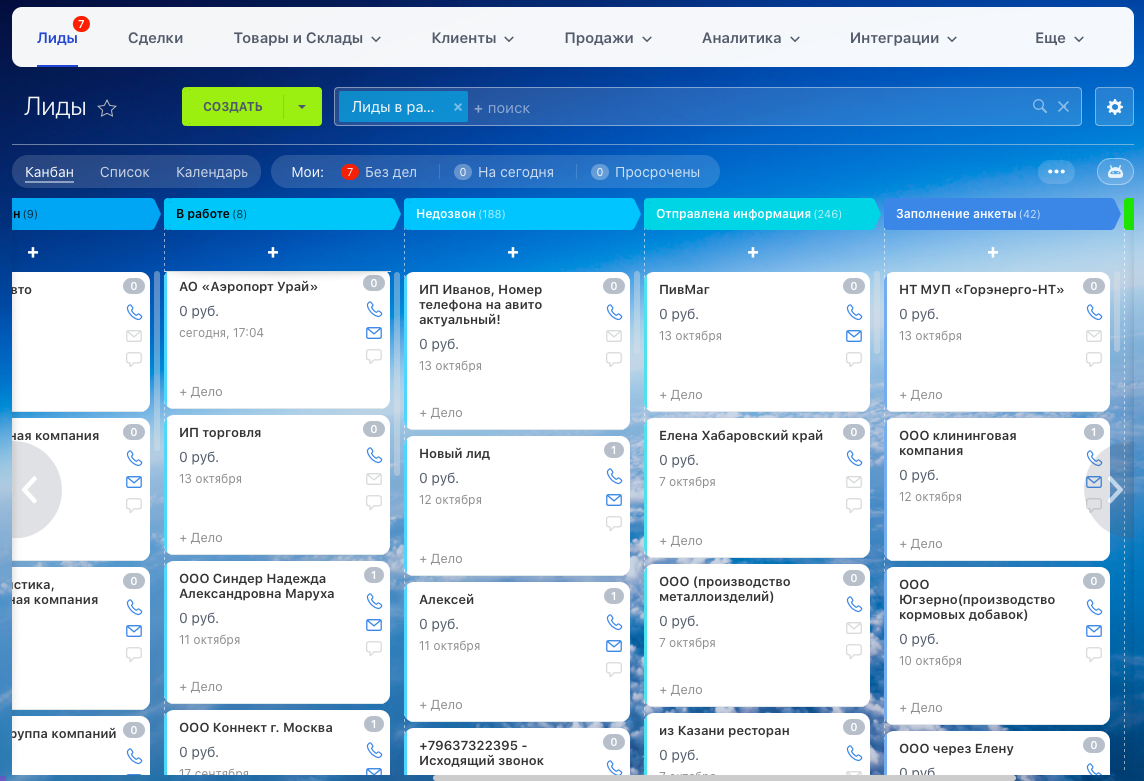Call Алексей lead via phone icon
Image resolution: width=1144 pixels, height=781 pixels.
coord(614,623)
